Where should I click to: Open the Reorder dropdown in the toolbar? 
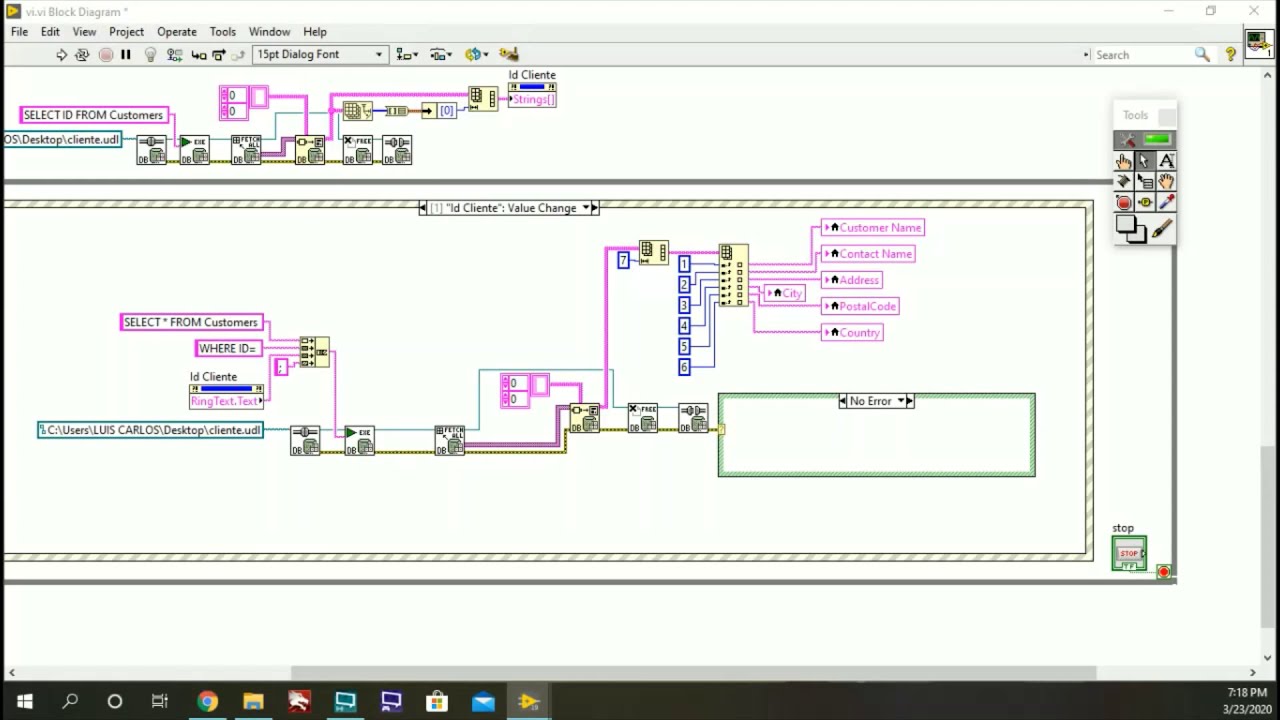[475, 55]
